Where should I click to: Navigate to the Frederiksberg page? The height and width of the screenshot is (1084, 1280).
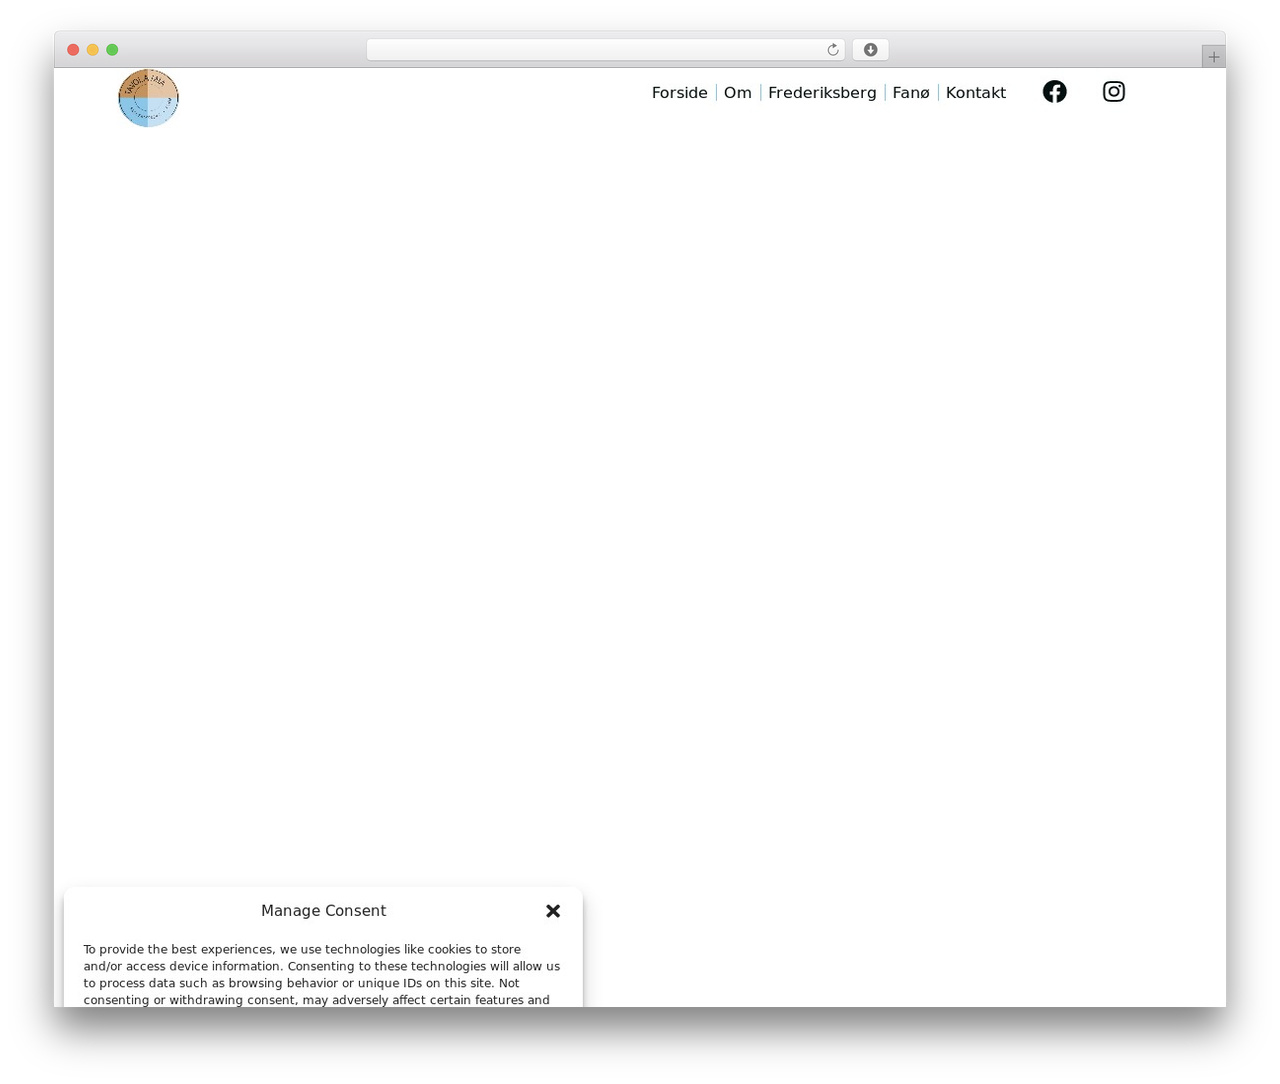822,93
